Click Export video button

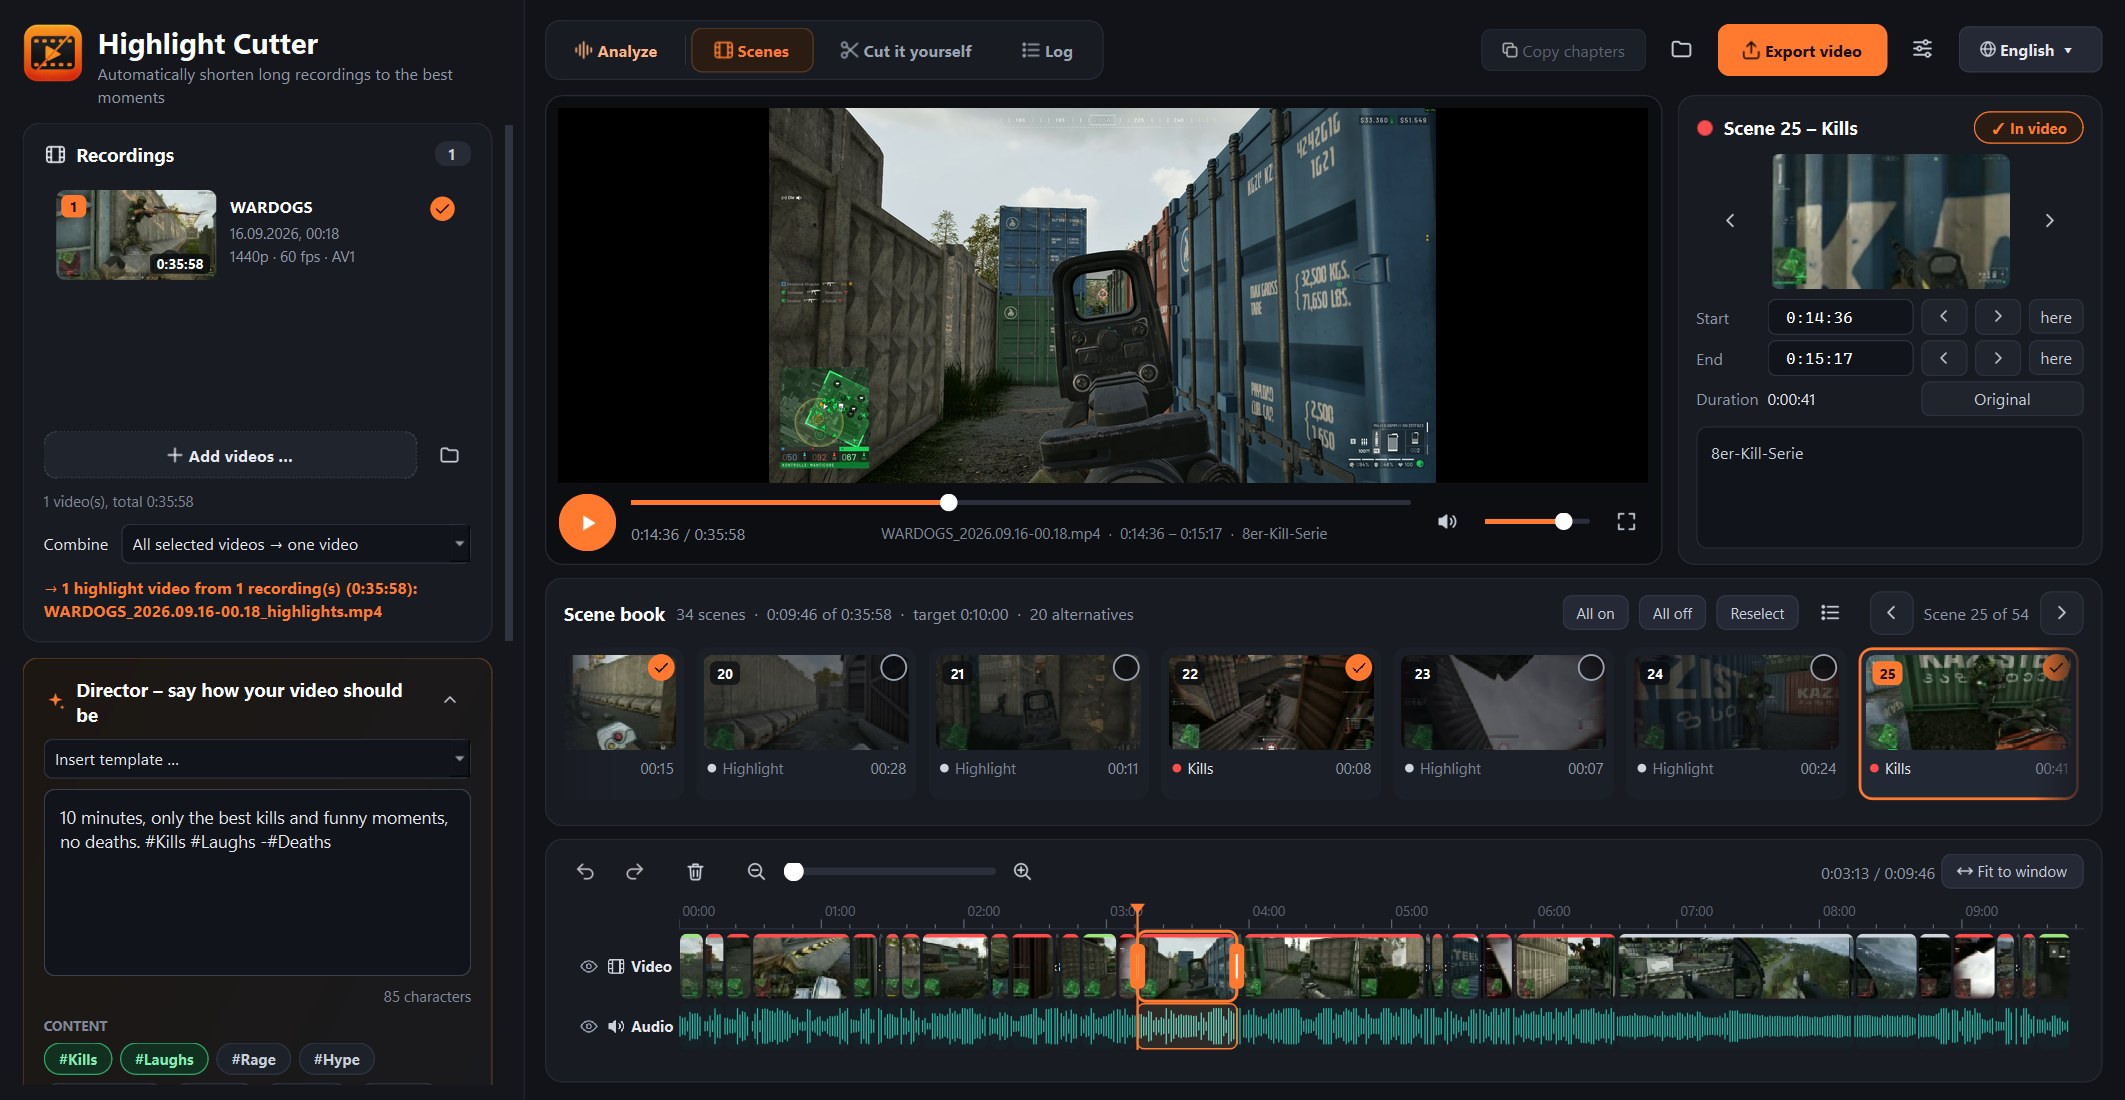click(x=1802, y=50)
